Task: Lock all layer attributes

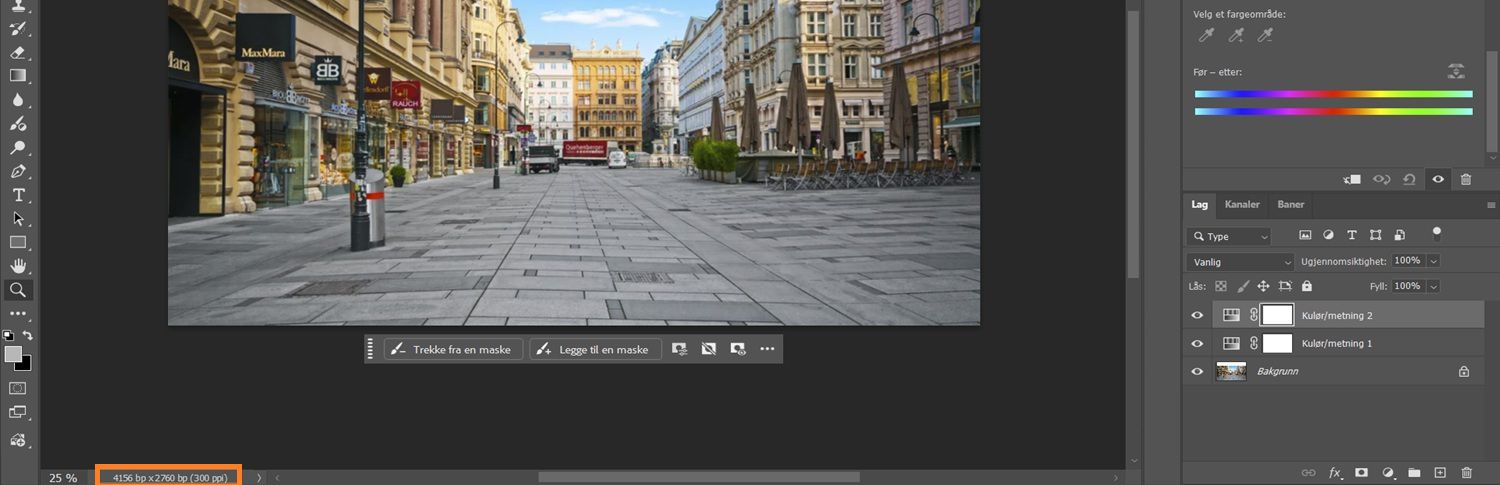Action: [1306, 286]
